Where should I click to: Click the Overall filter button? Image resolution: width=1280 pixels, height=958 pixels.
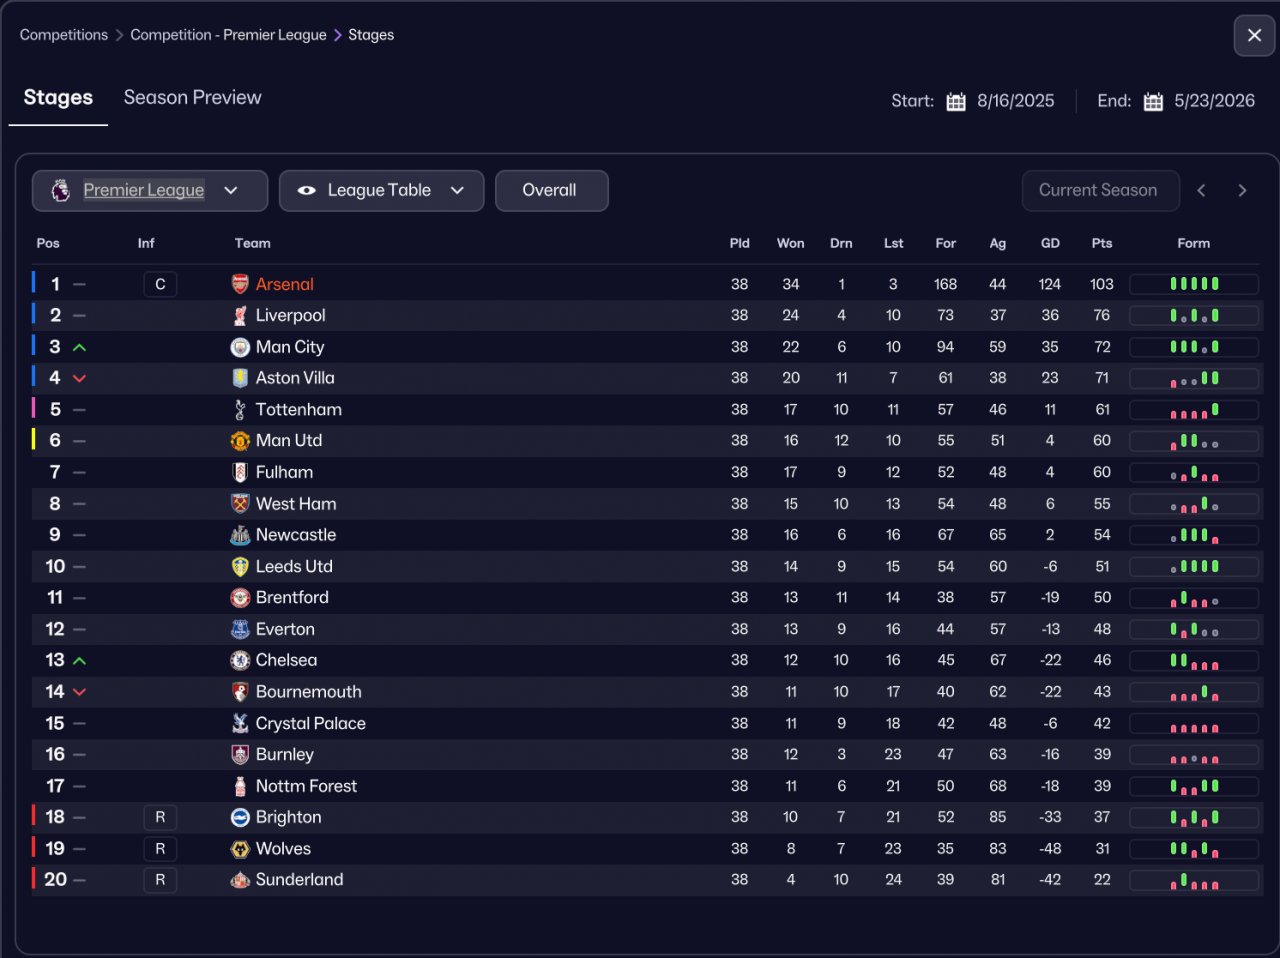(x=550, y=191)
